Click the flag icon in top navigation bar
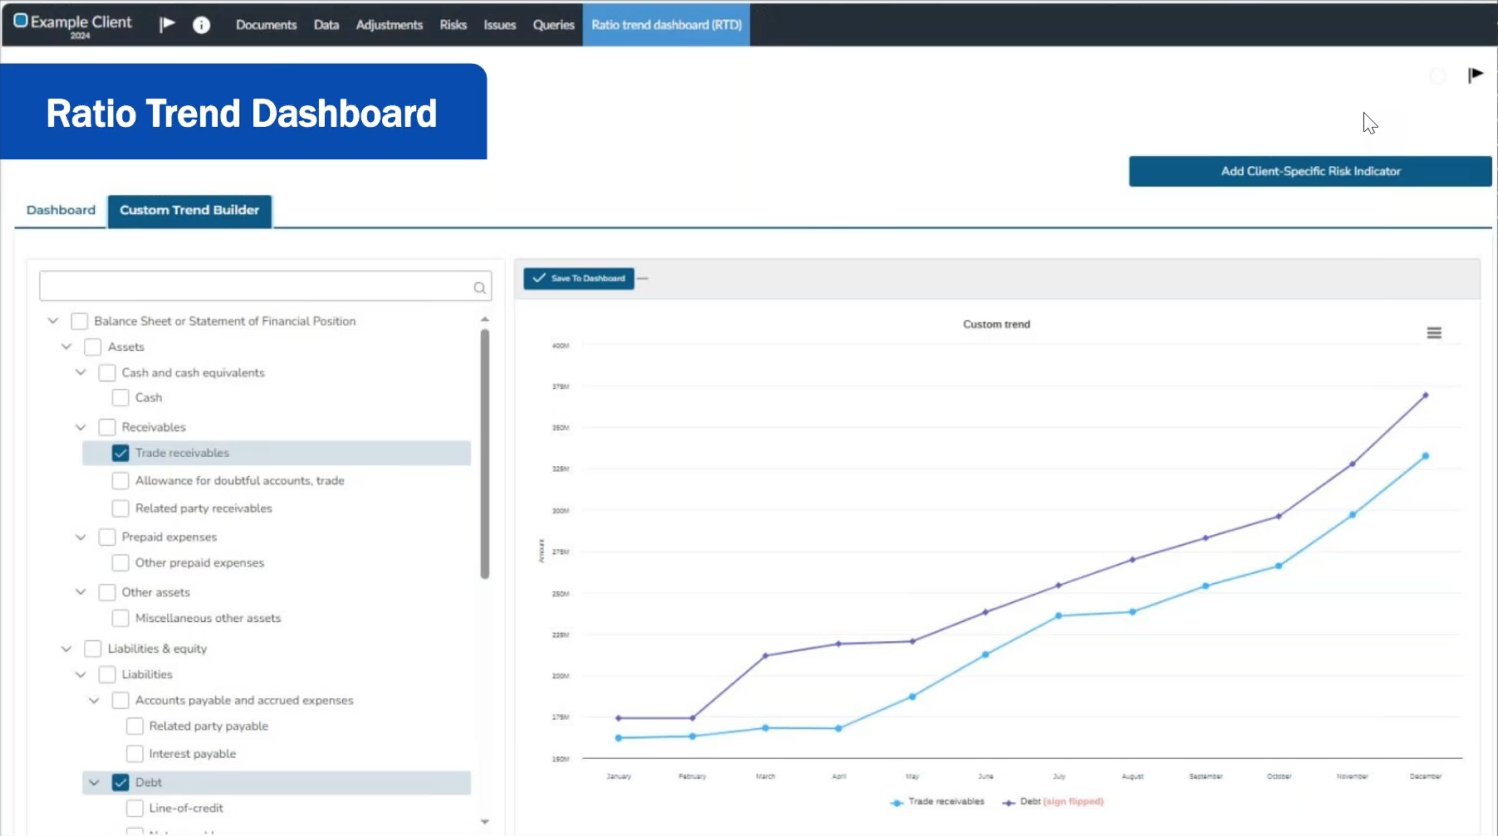 (x=167, y=24)
